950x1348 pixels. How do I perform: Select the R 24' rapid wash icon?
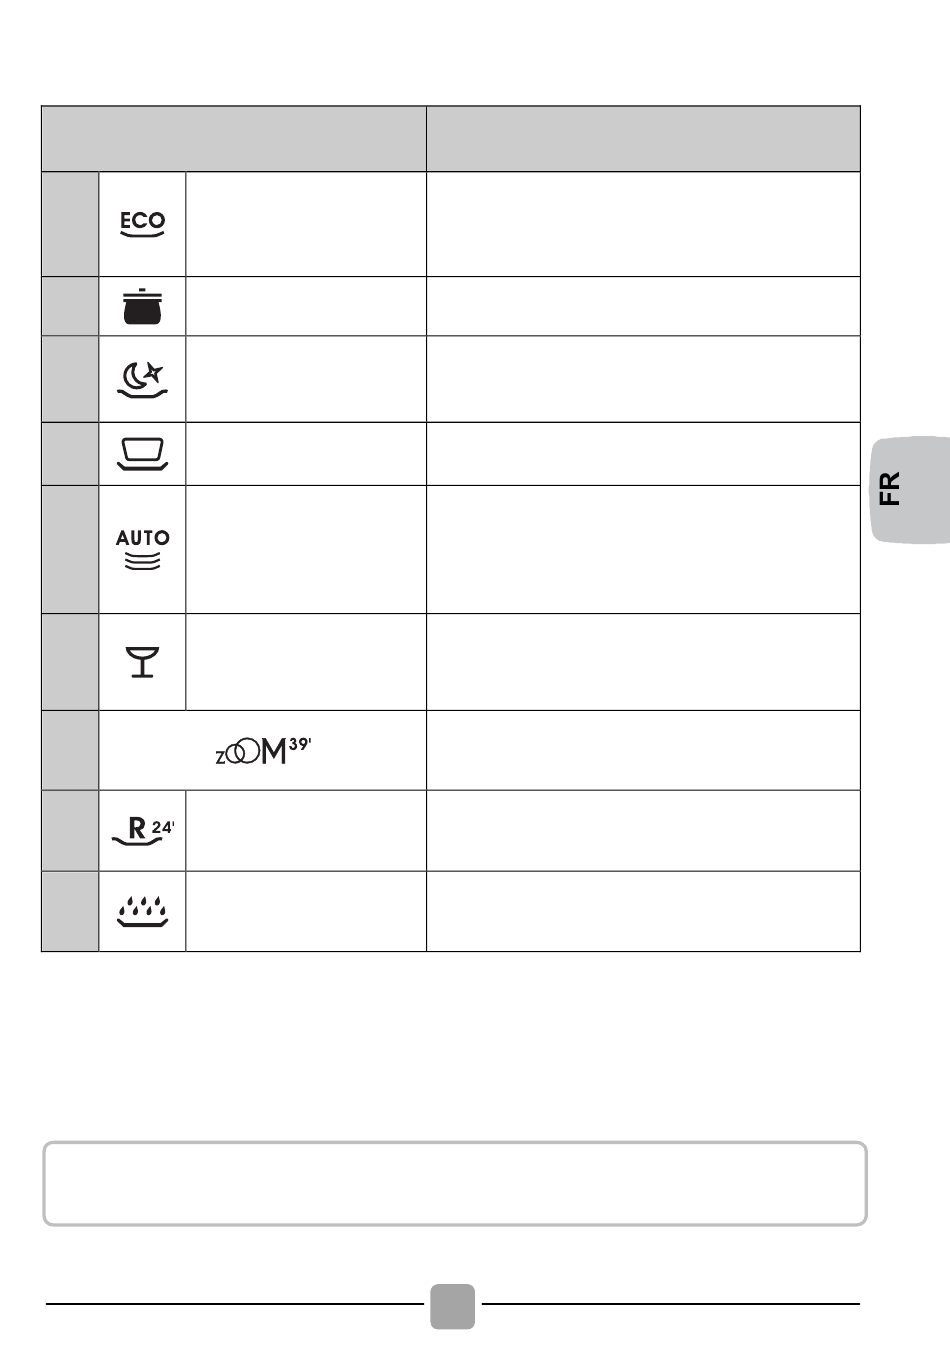(142, 831)
